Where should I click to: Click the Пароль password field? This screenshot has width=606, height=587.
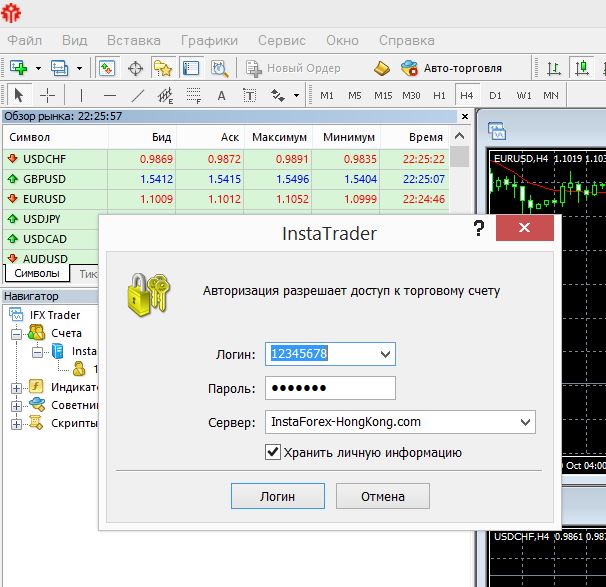click(330, 388)
